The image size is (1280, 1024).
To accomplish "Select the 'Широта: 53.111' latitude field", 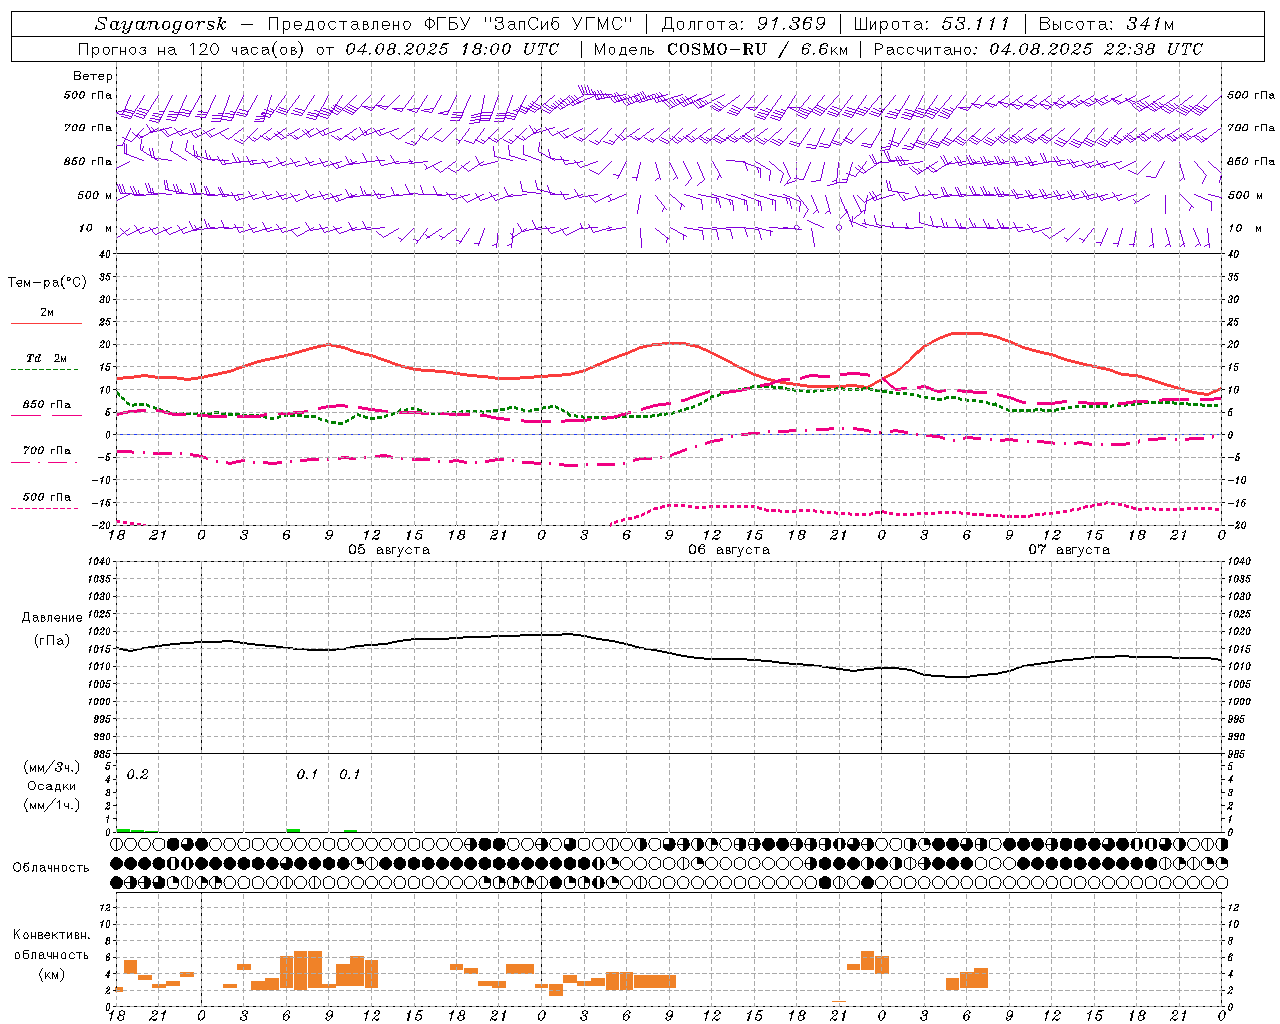I will click(x=933, y=24).
